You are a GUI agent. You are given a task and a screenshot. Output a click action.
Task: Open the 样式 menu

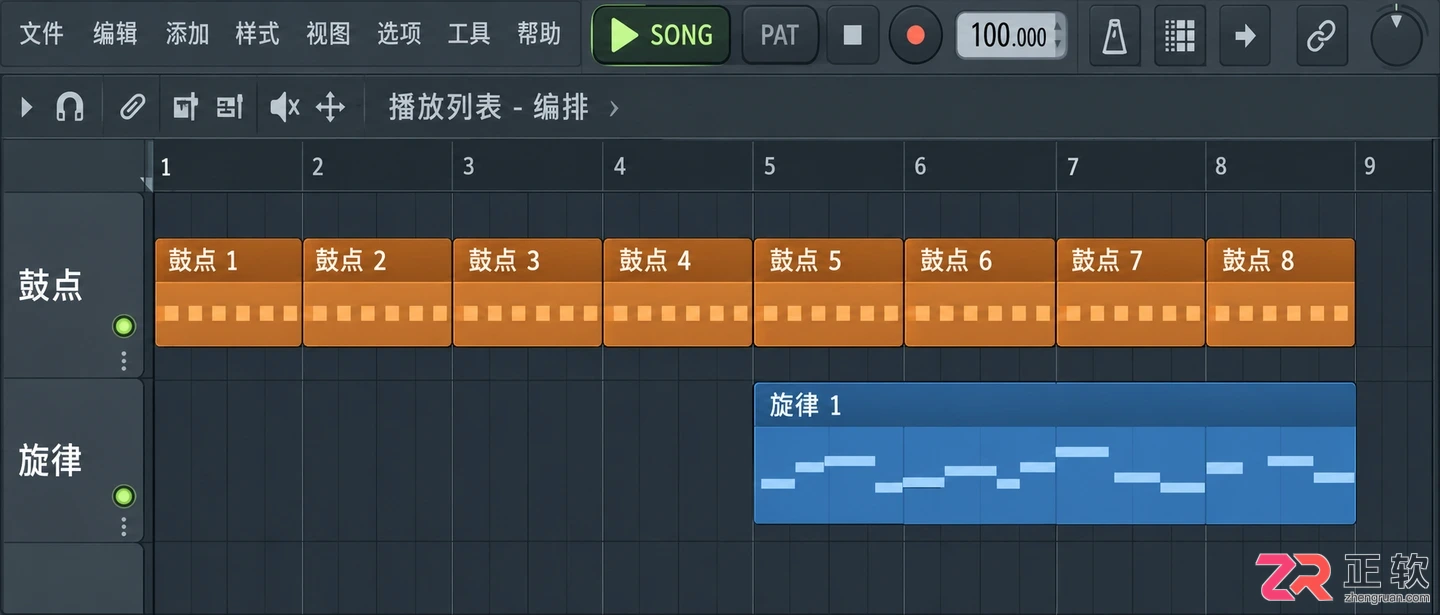257,34
